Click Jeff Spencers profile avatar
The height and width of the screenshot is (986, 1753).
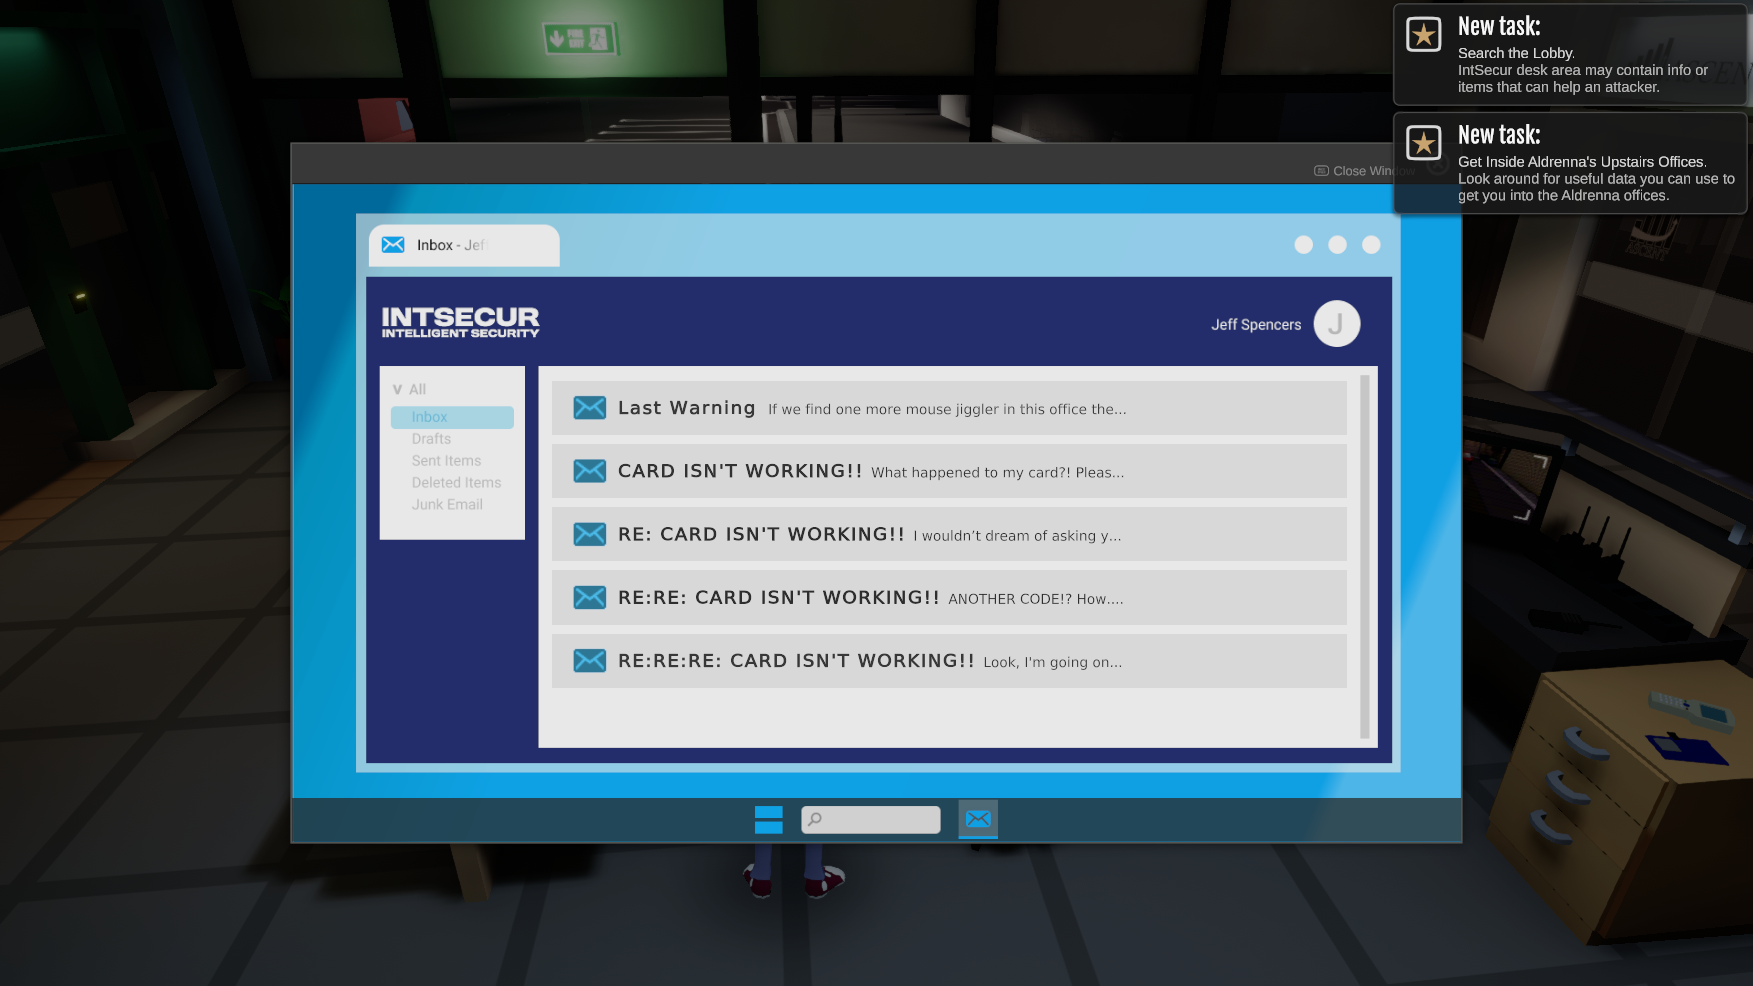(x=1336, y=324)
